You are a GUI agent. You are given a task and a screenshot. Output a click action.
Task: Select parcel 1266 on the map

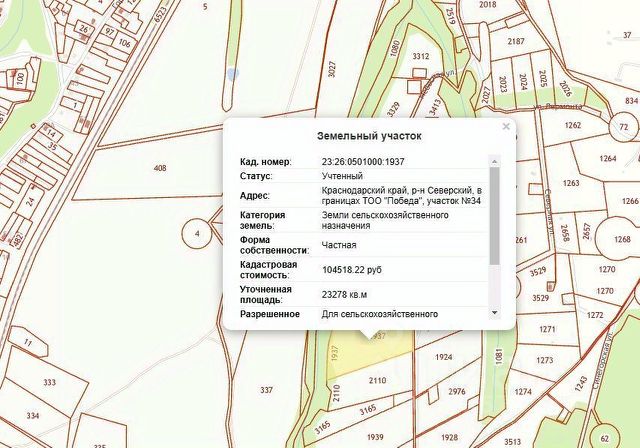(630, 201)
